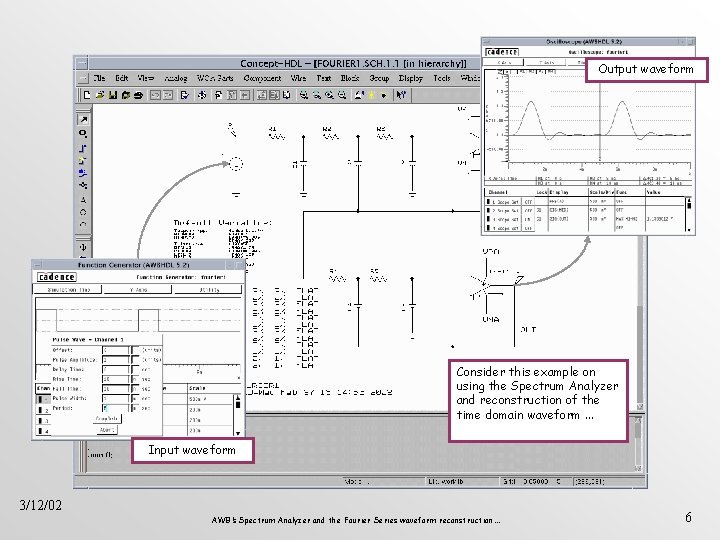Click the X Axis button in Oscilloscope
This screenshot has width=720, height=540.
pyautogui.click(x=505, y=62)
